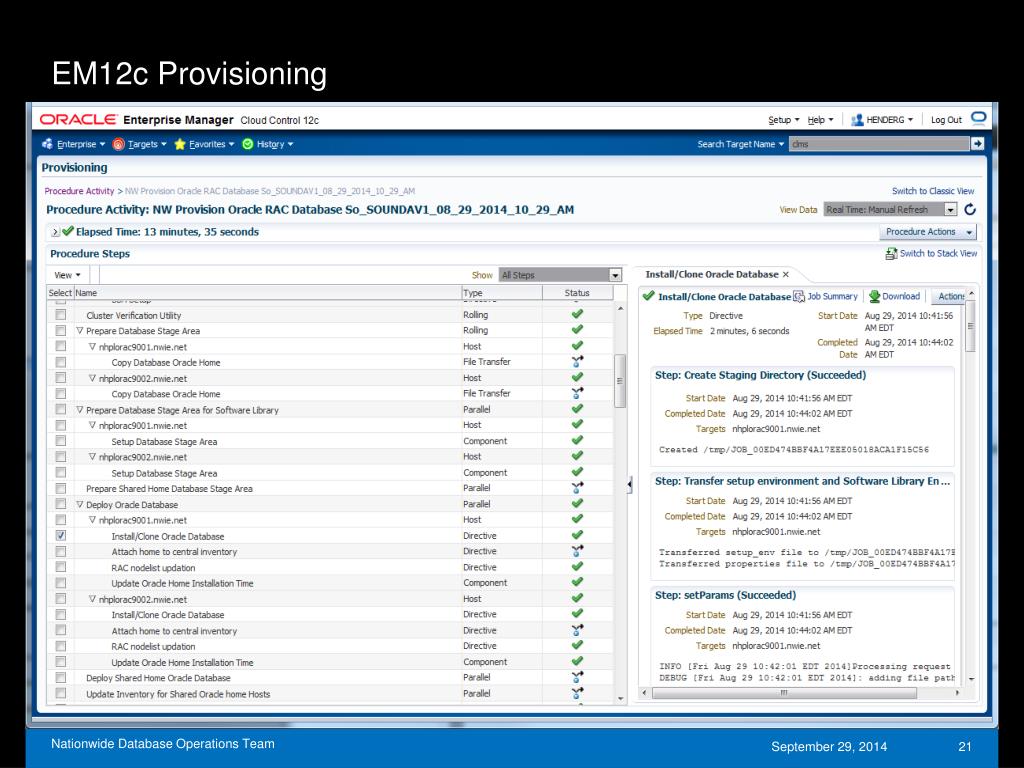Image resolution: width=1024 pixels, height=768 pixels.
Task: Click the HENDERG user icon
Action: pos(857,120)
